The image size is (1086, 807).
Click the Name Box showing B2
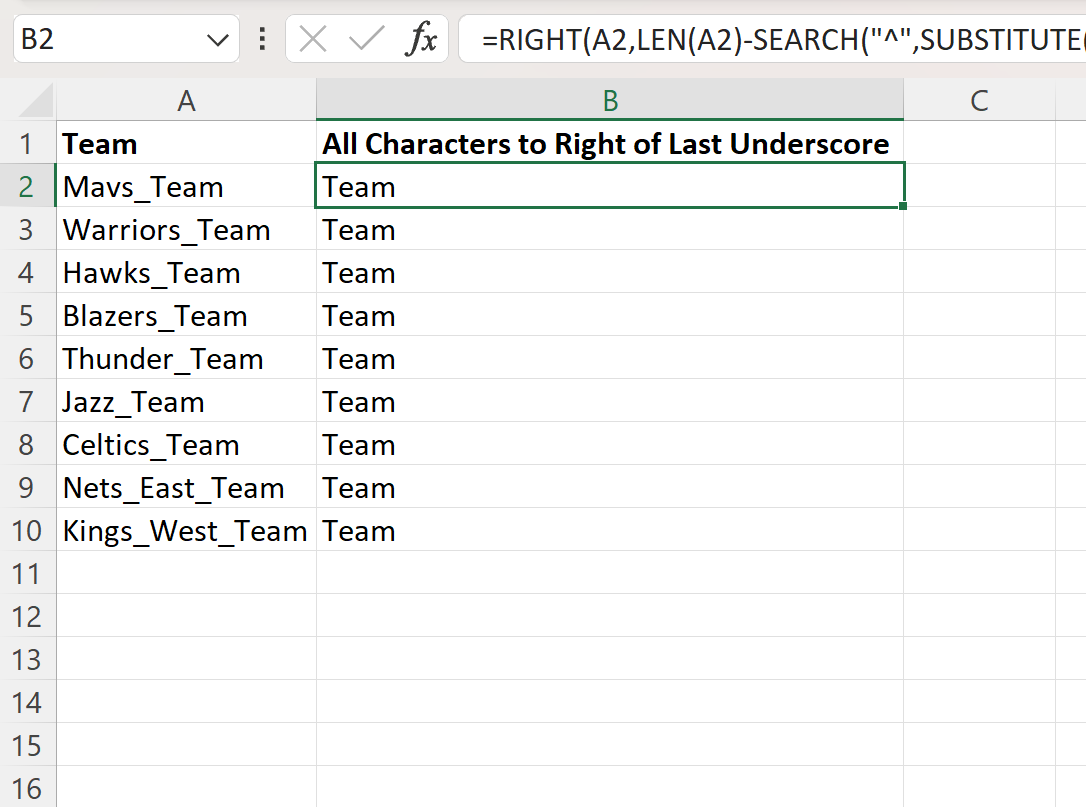tap(100, 39)
